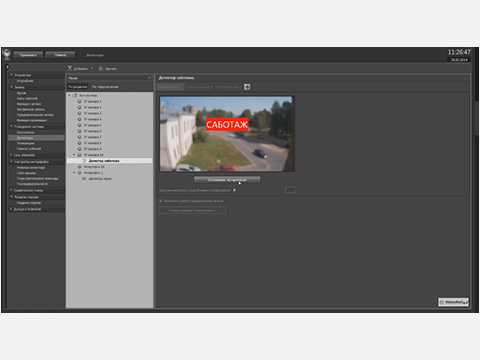Open Экстренная запись in the side menu
480x360 pixels.
(x=31, y=109)
